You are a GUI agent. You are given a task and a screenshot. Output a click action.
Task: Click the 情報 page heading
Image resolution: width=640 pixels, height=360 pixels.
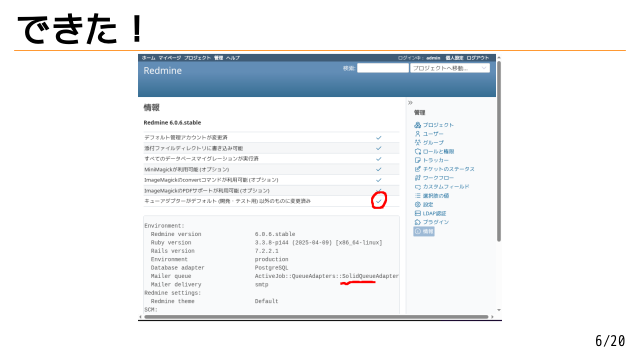[x=151, y=108]
